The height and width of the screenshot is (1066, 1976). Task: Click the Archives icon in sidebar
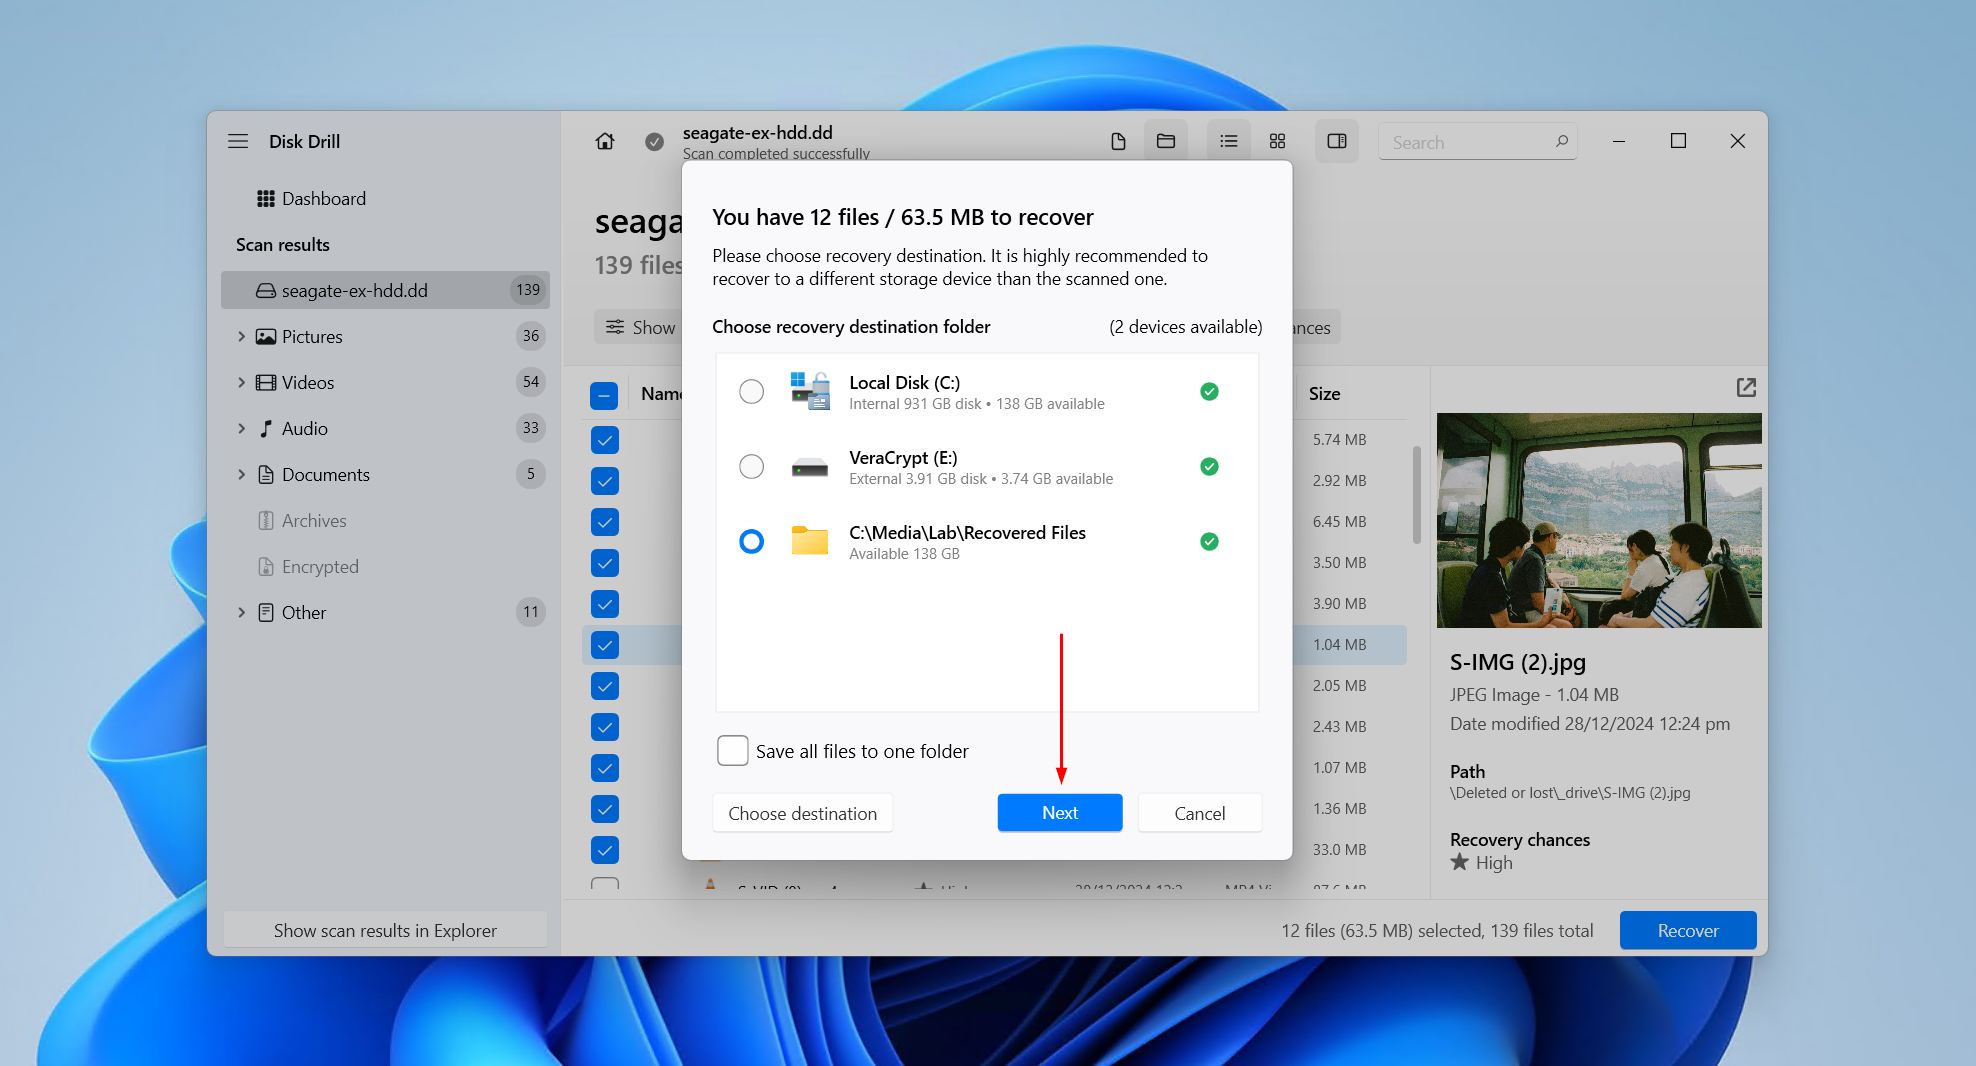point(266,521)
